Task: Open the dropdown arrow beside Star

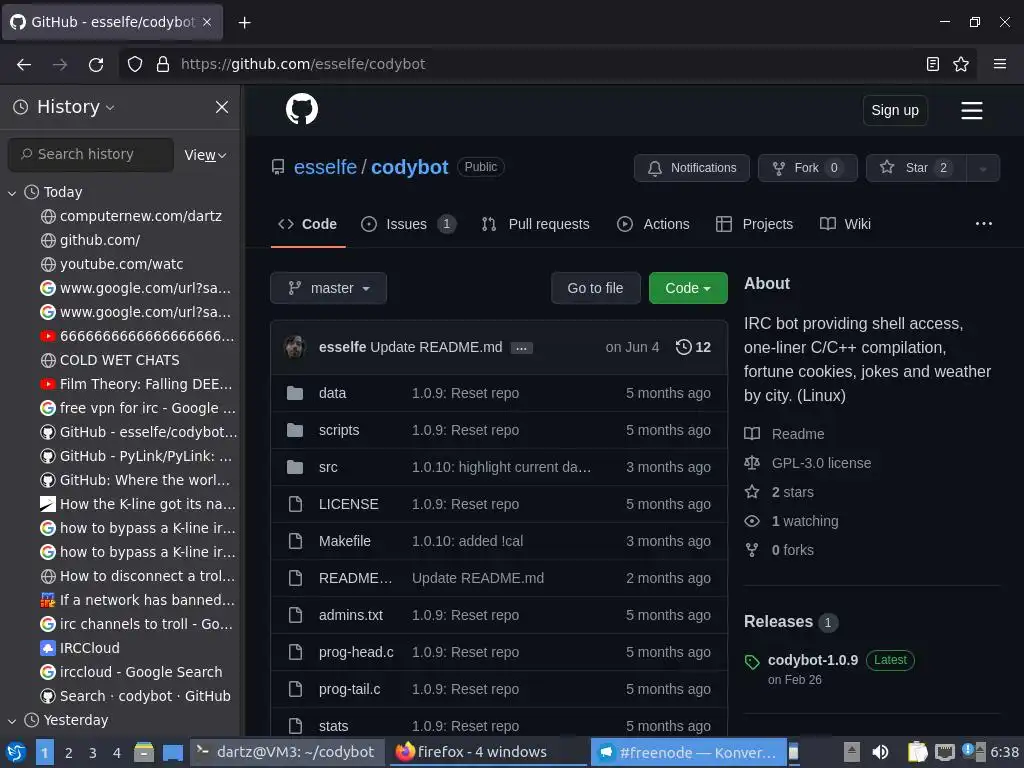Action: pyautogui.click(x=983, y=168)
